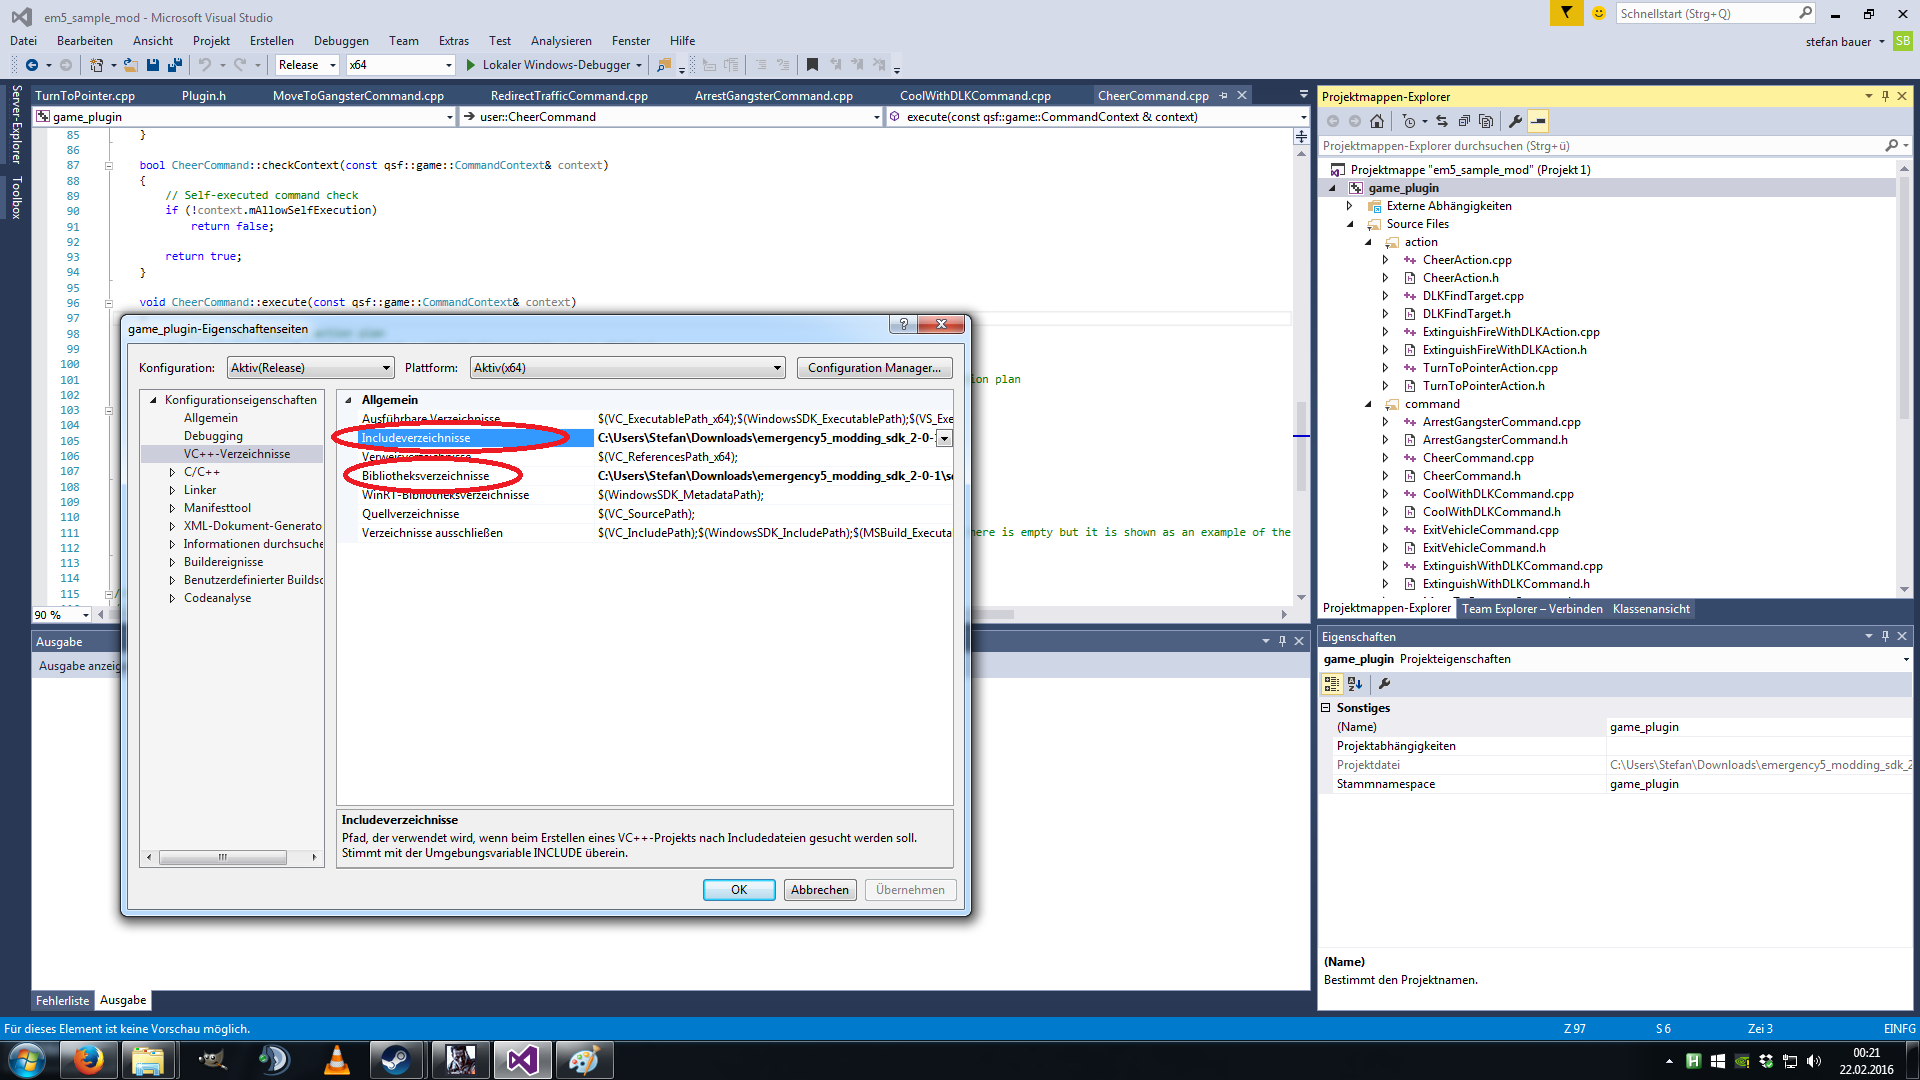Click the Find in Files toolbar icon
The height and width of the screenshot is (1080, 1920).
click(x=663, y=65)
